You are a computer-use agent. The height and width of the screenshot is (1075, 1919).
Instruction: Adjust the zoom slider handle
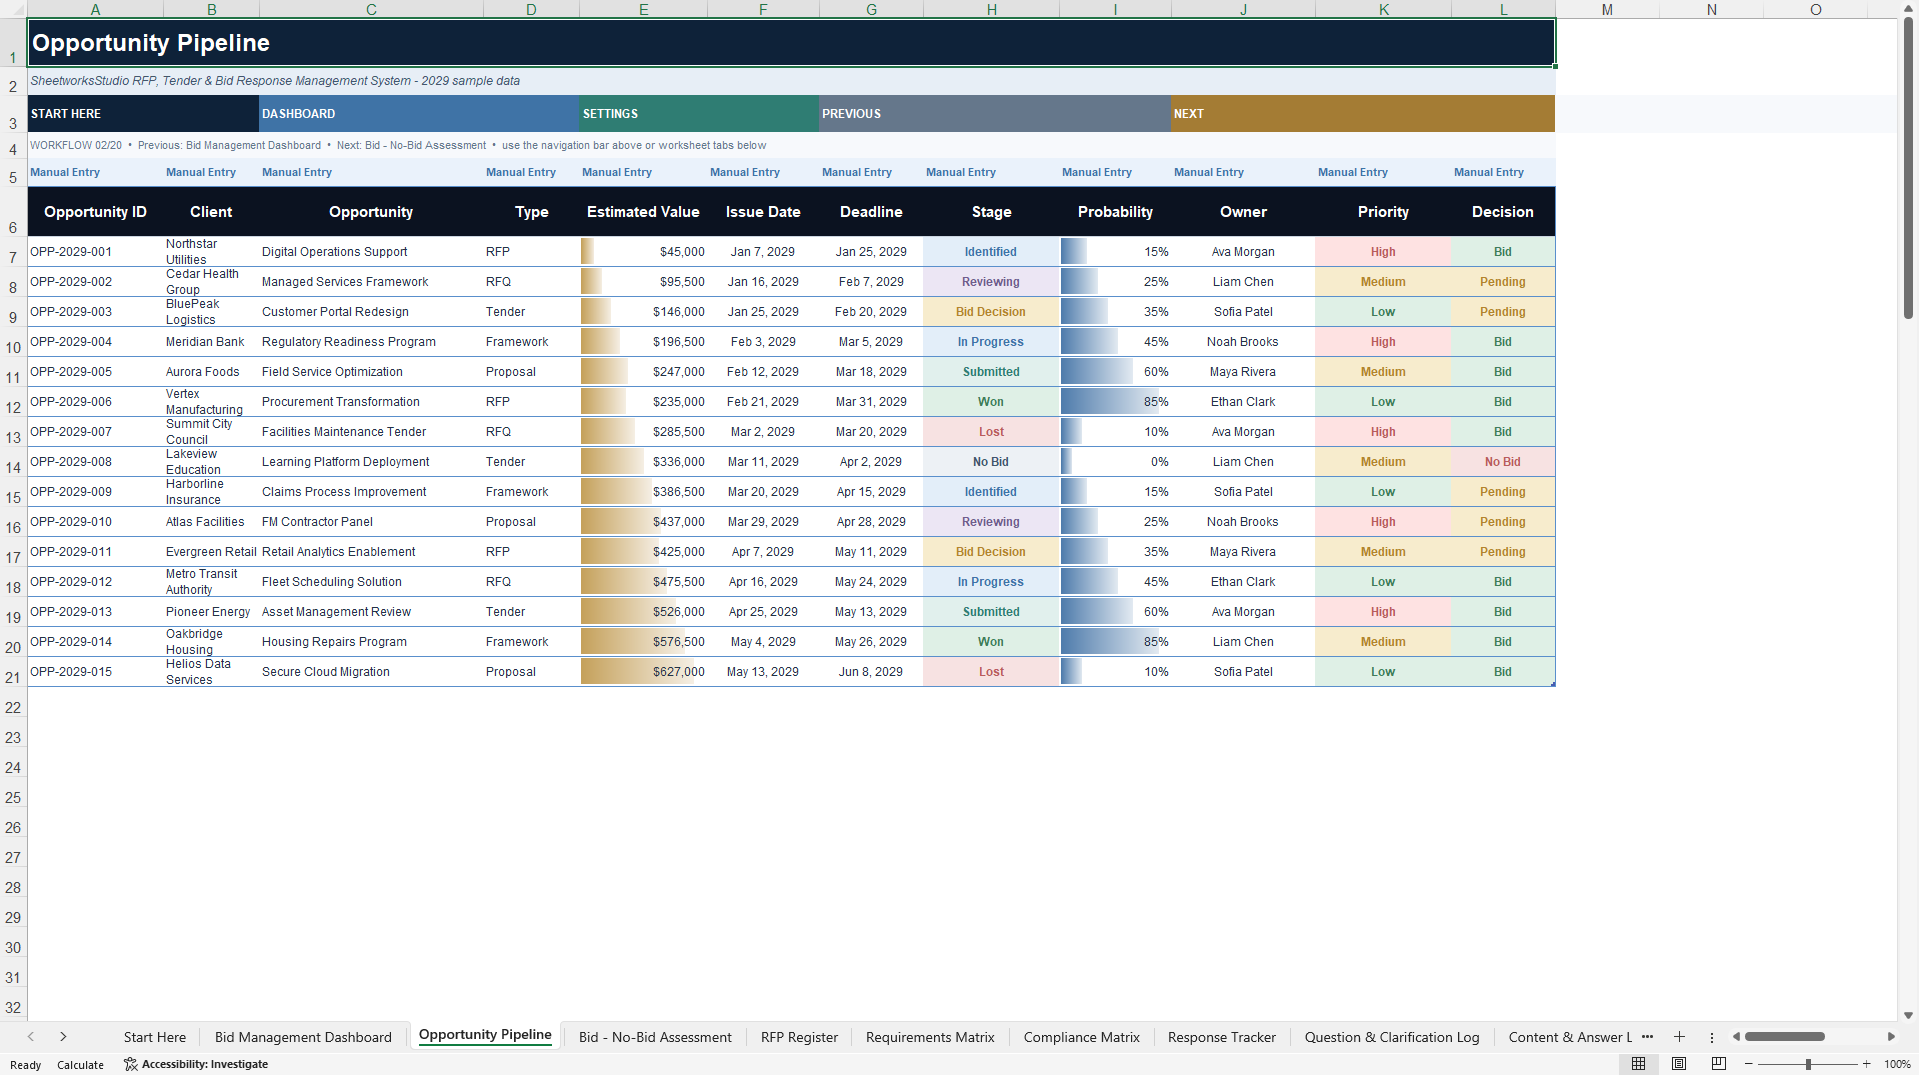tap(1808, 1064)
